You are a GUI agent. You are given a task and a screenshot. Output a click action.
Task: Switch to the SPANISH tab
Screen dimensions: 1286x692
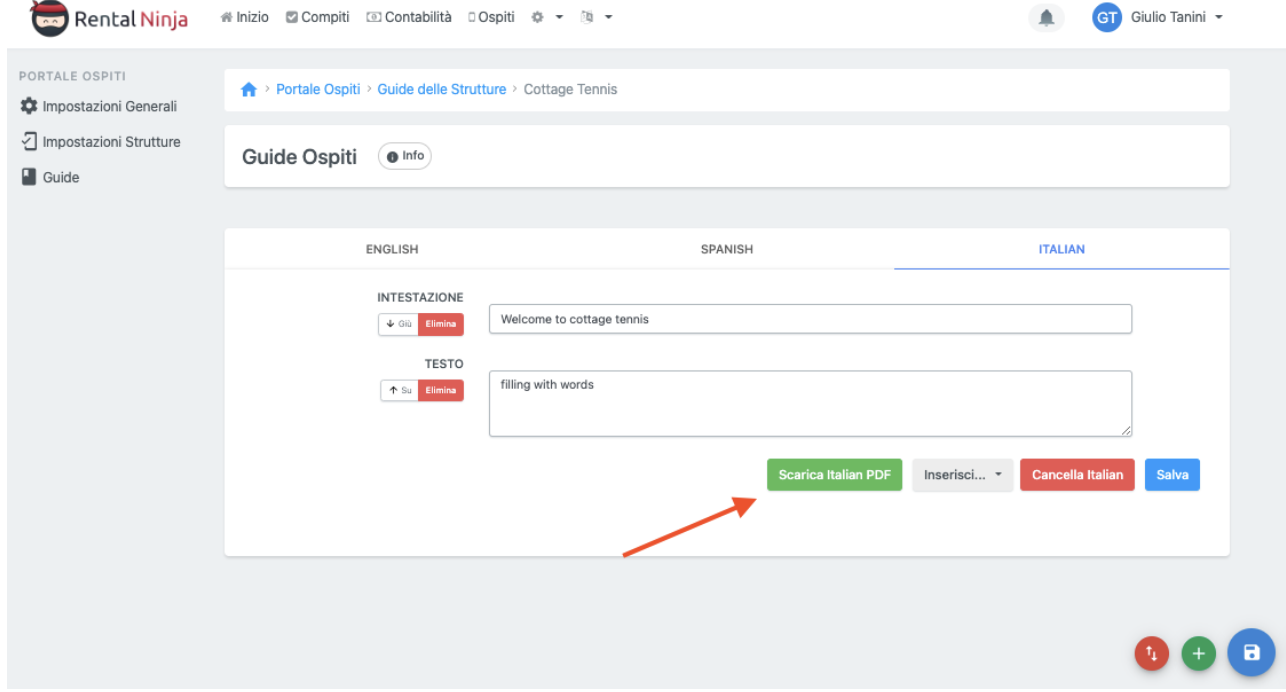(x=727, y=249)
